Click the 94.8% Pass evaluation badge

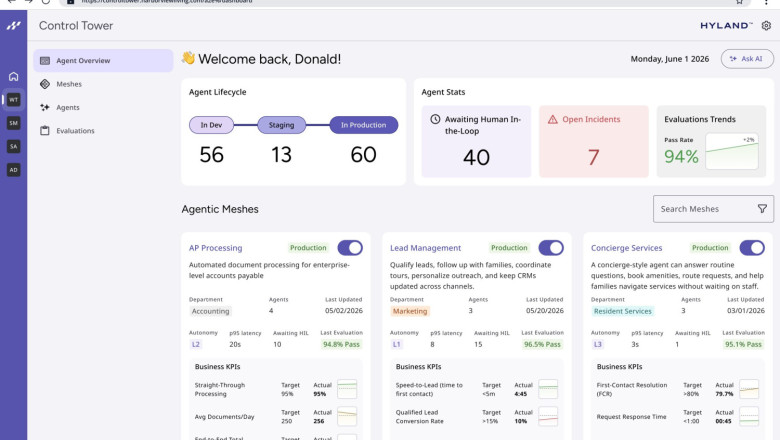(341, 344)
